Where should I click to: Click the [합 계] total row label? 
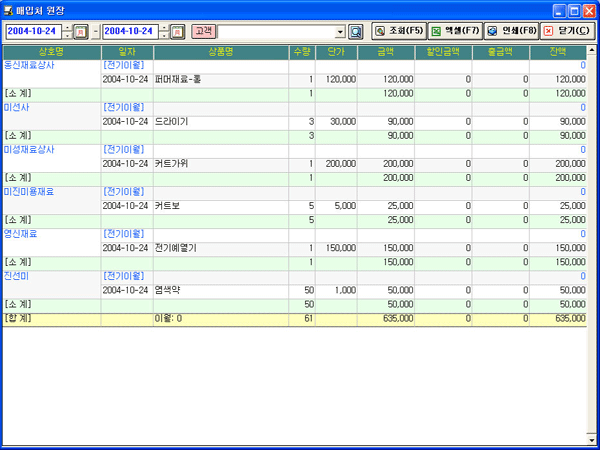click(18, 318)
